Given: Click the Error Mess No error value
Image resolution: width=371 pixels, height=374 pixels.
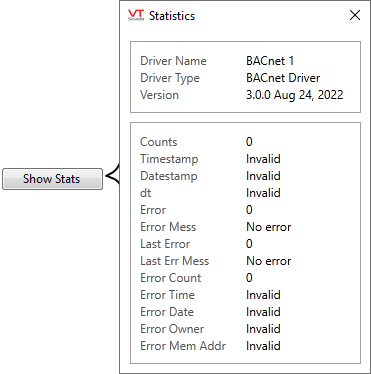Looking at the screenshot, I should click(269, 227).
